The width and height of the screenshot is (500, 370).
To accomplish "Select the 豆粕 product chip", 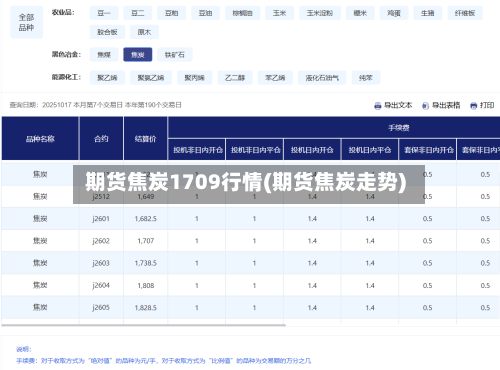I will click(x=172, y=13).
